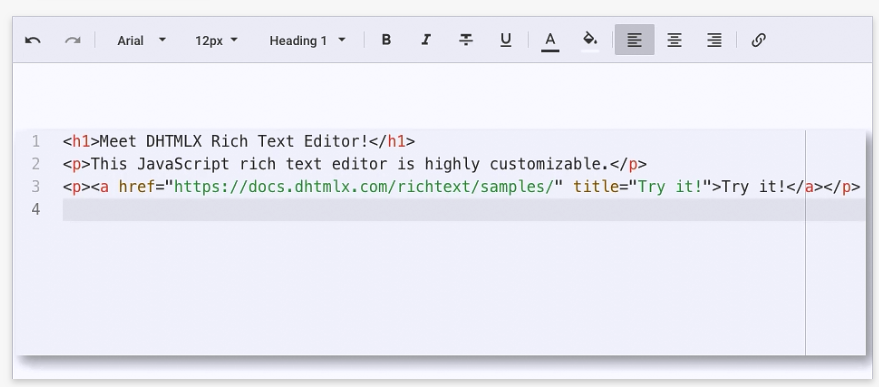Click the Undo arrow icon
879x387 pixels.
[33, 40]
